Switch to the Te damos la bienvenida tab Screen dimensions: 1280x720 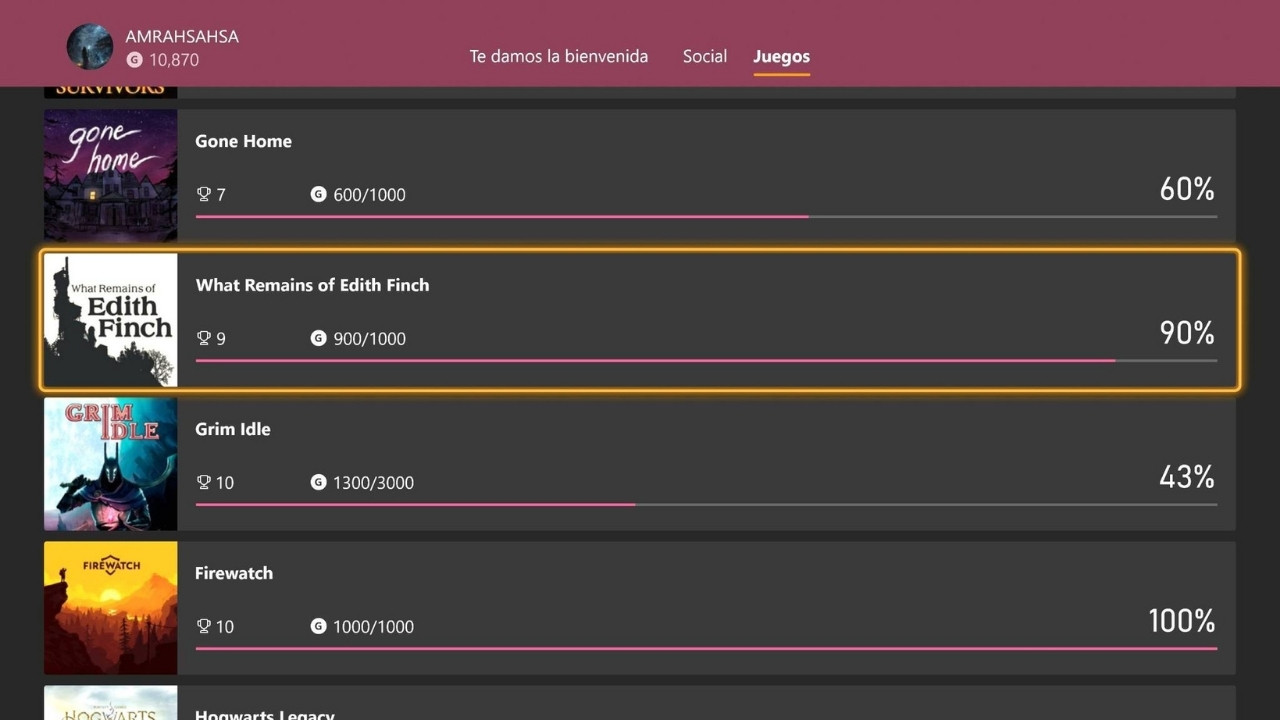pyautogui.click(x=558, y=57)
